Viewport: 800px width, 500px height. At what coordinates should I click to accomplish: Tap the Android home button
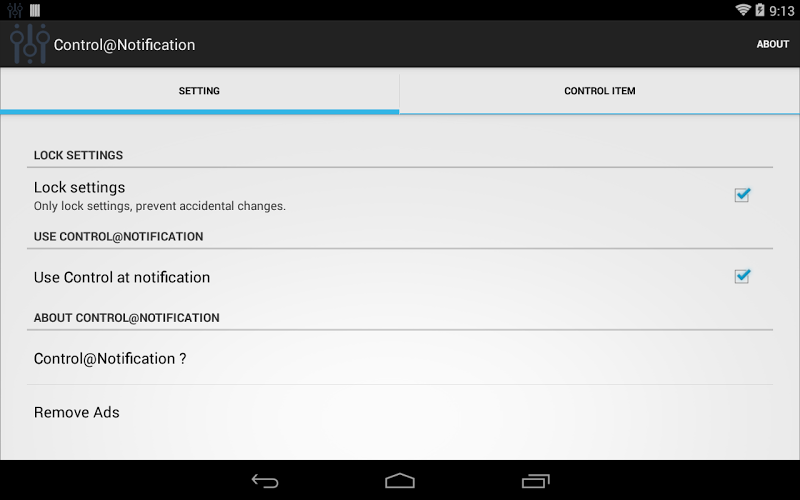[399, 481]
